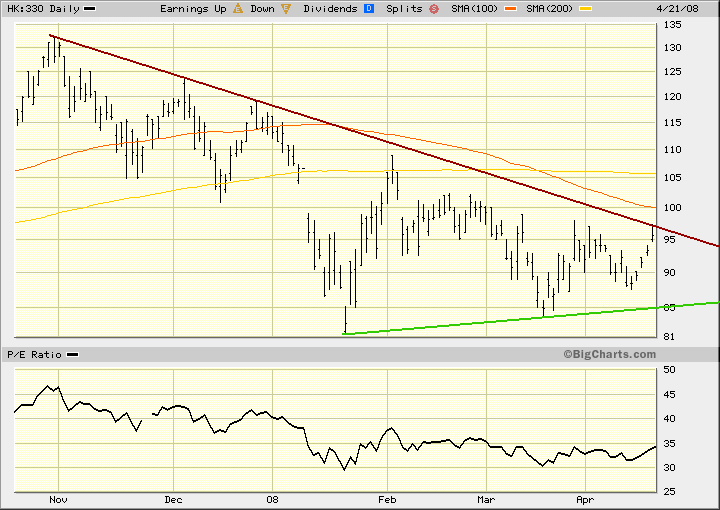Click the 35 P/E axis label

coord(669,443)
